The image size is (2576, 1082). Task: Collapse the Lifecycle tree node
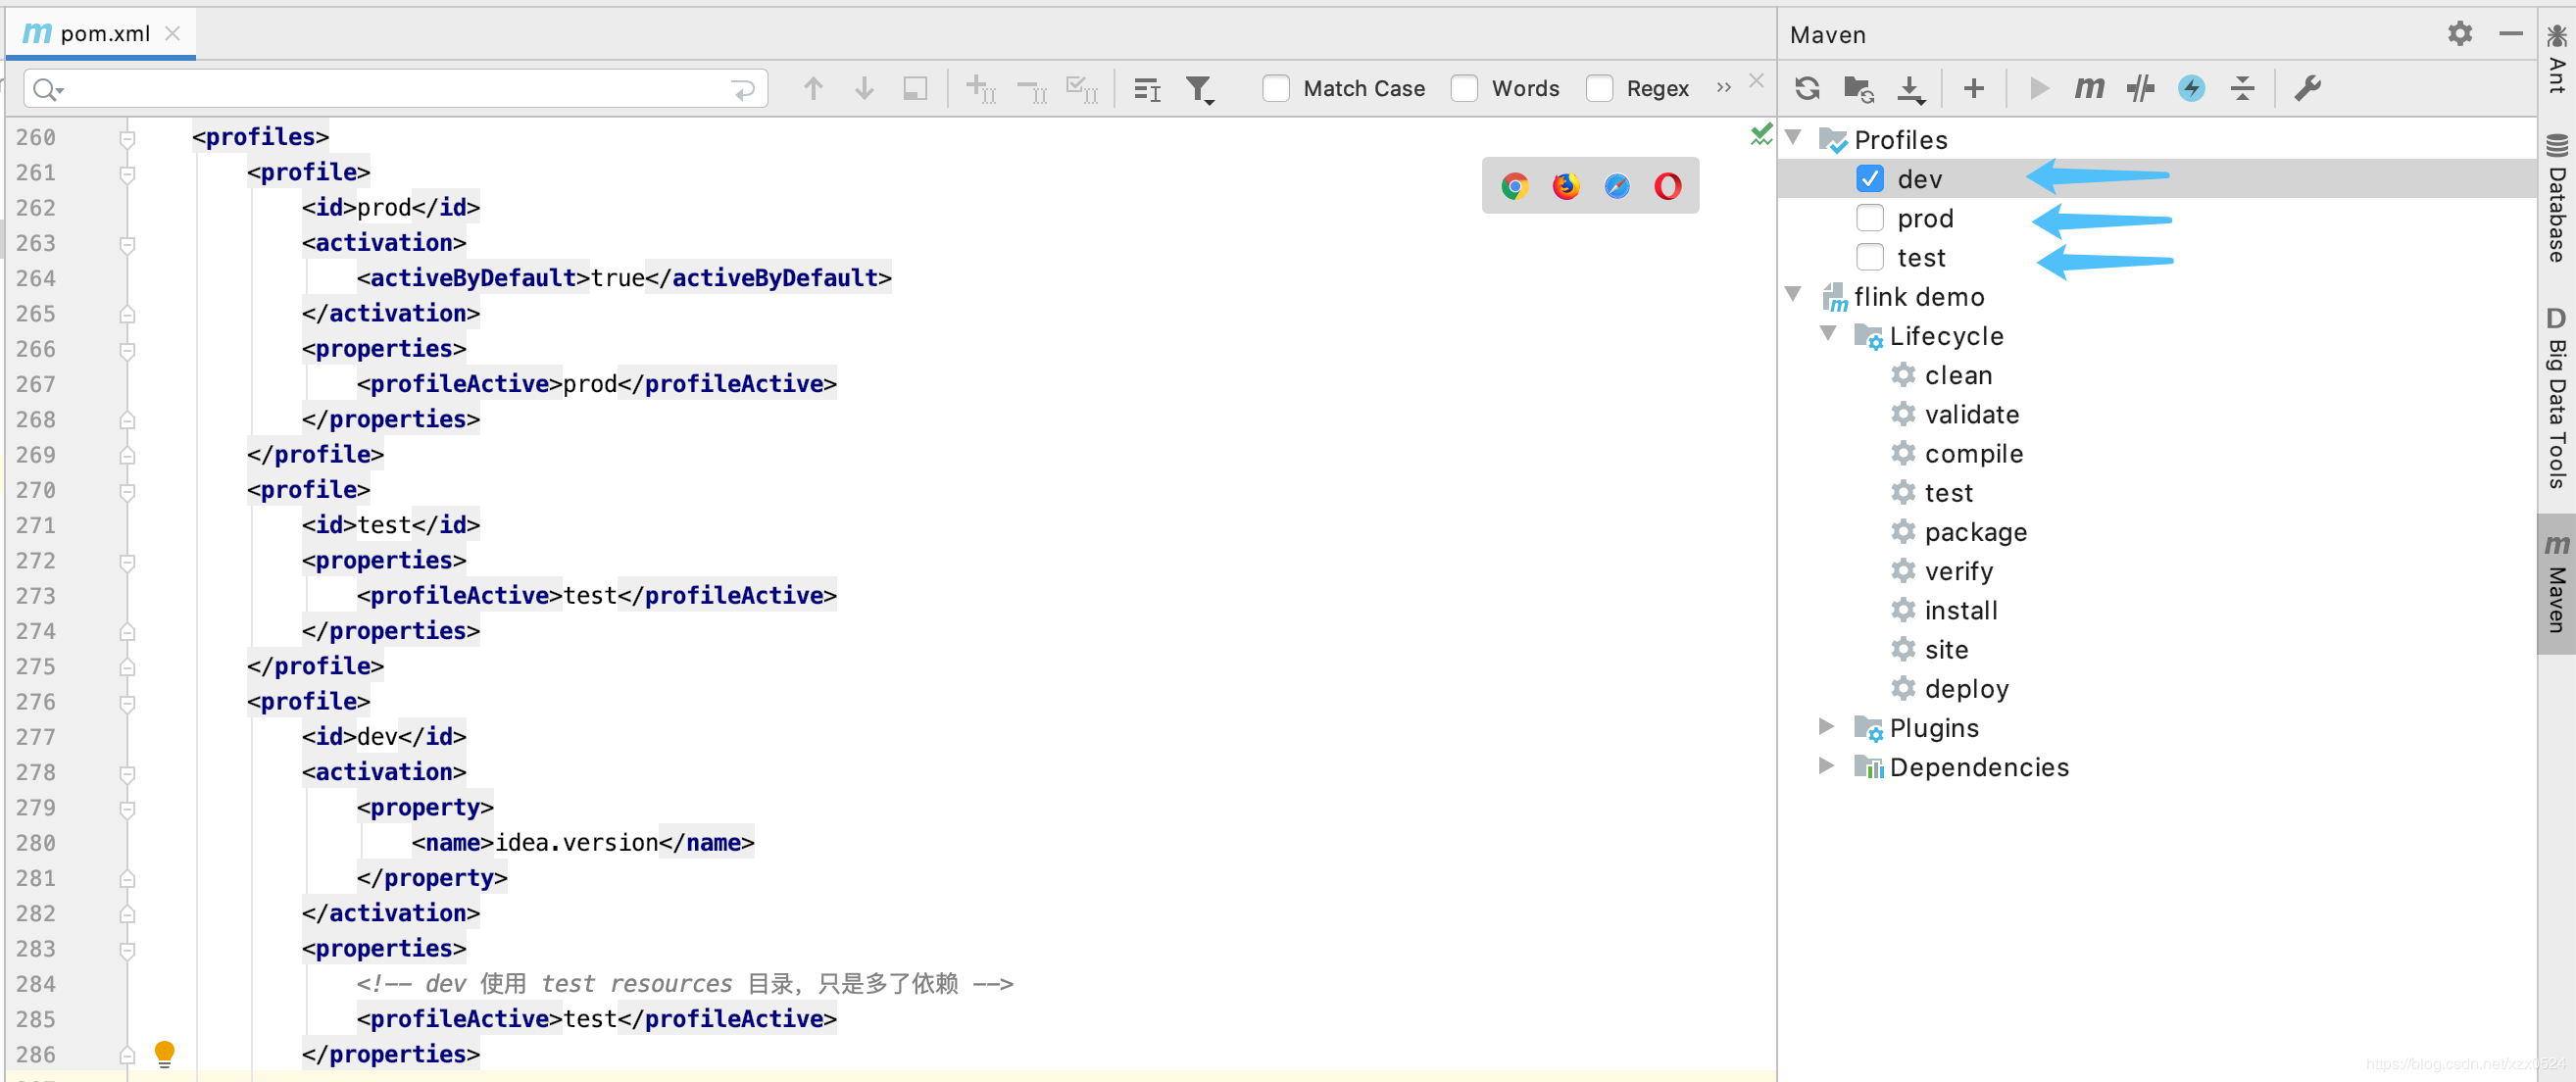click(x=1828, y=335)
